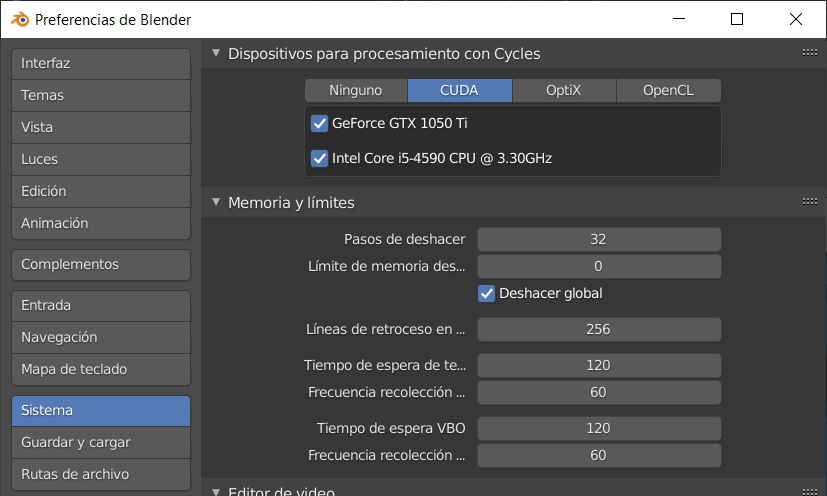The image size is (827, 496).
Task: Click the 'Preferencias de Blender' window title
Action: 113,20
